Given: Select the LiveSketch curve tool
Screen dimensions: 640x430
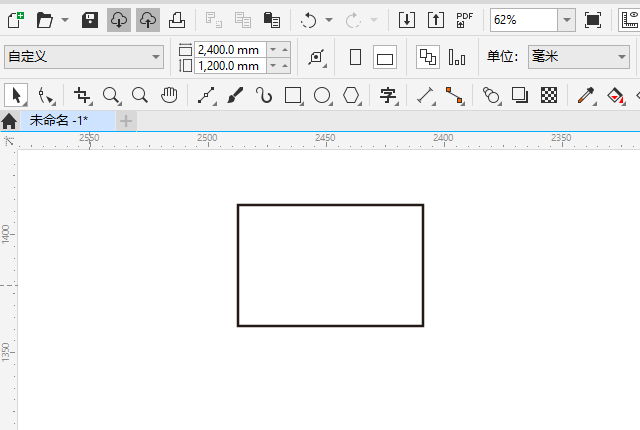Looking at the screenshot, I should [x=264, y=96].
